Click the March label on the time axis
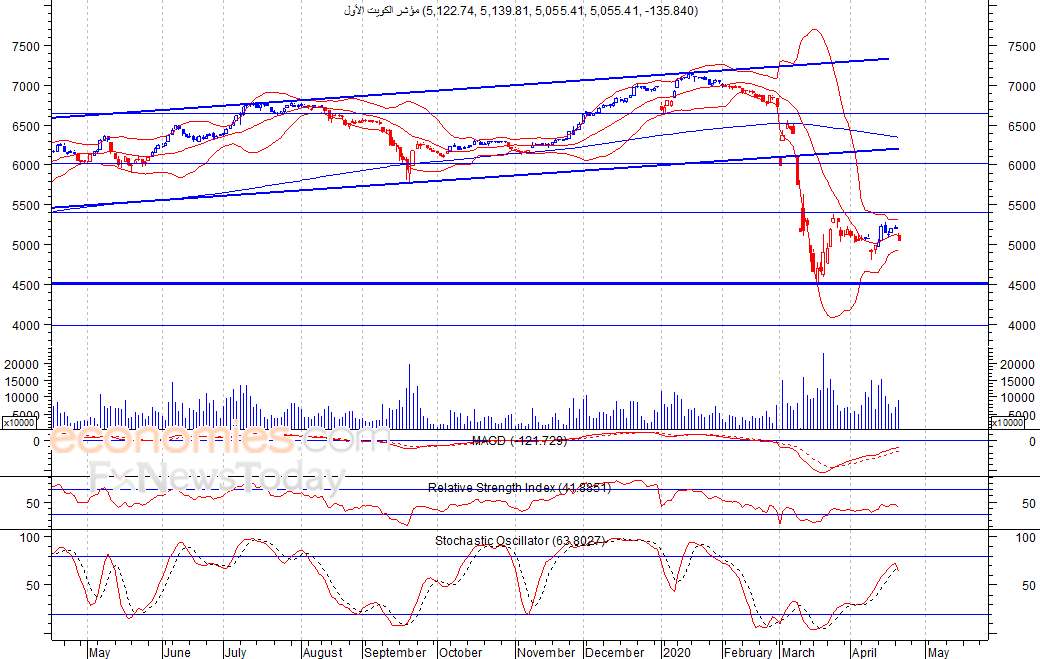This screenshot has width=1040, height=659. click(x=798, y=652)
